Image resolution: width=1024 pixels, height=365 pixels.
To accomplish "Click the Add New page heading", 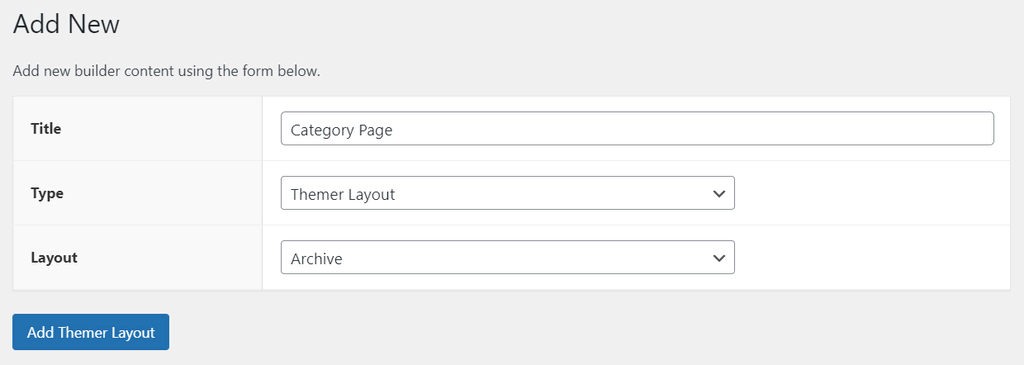I will [66, 24].
